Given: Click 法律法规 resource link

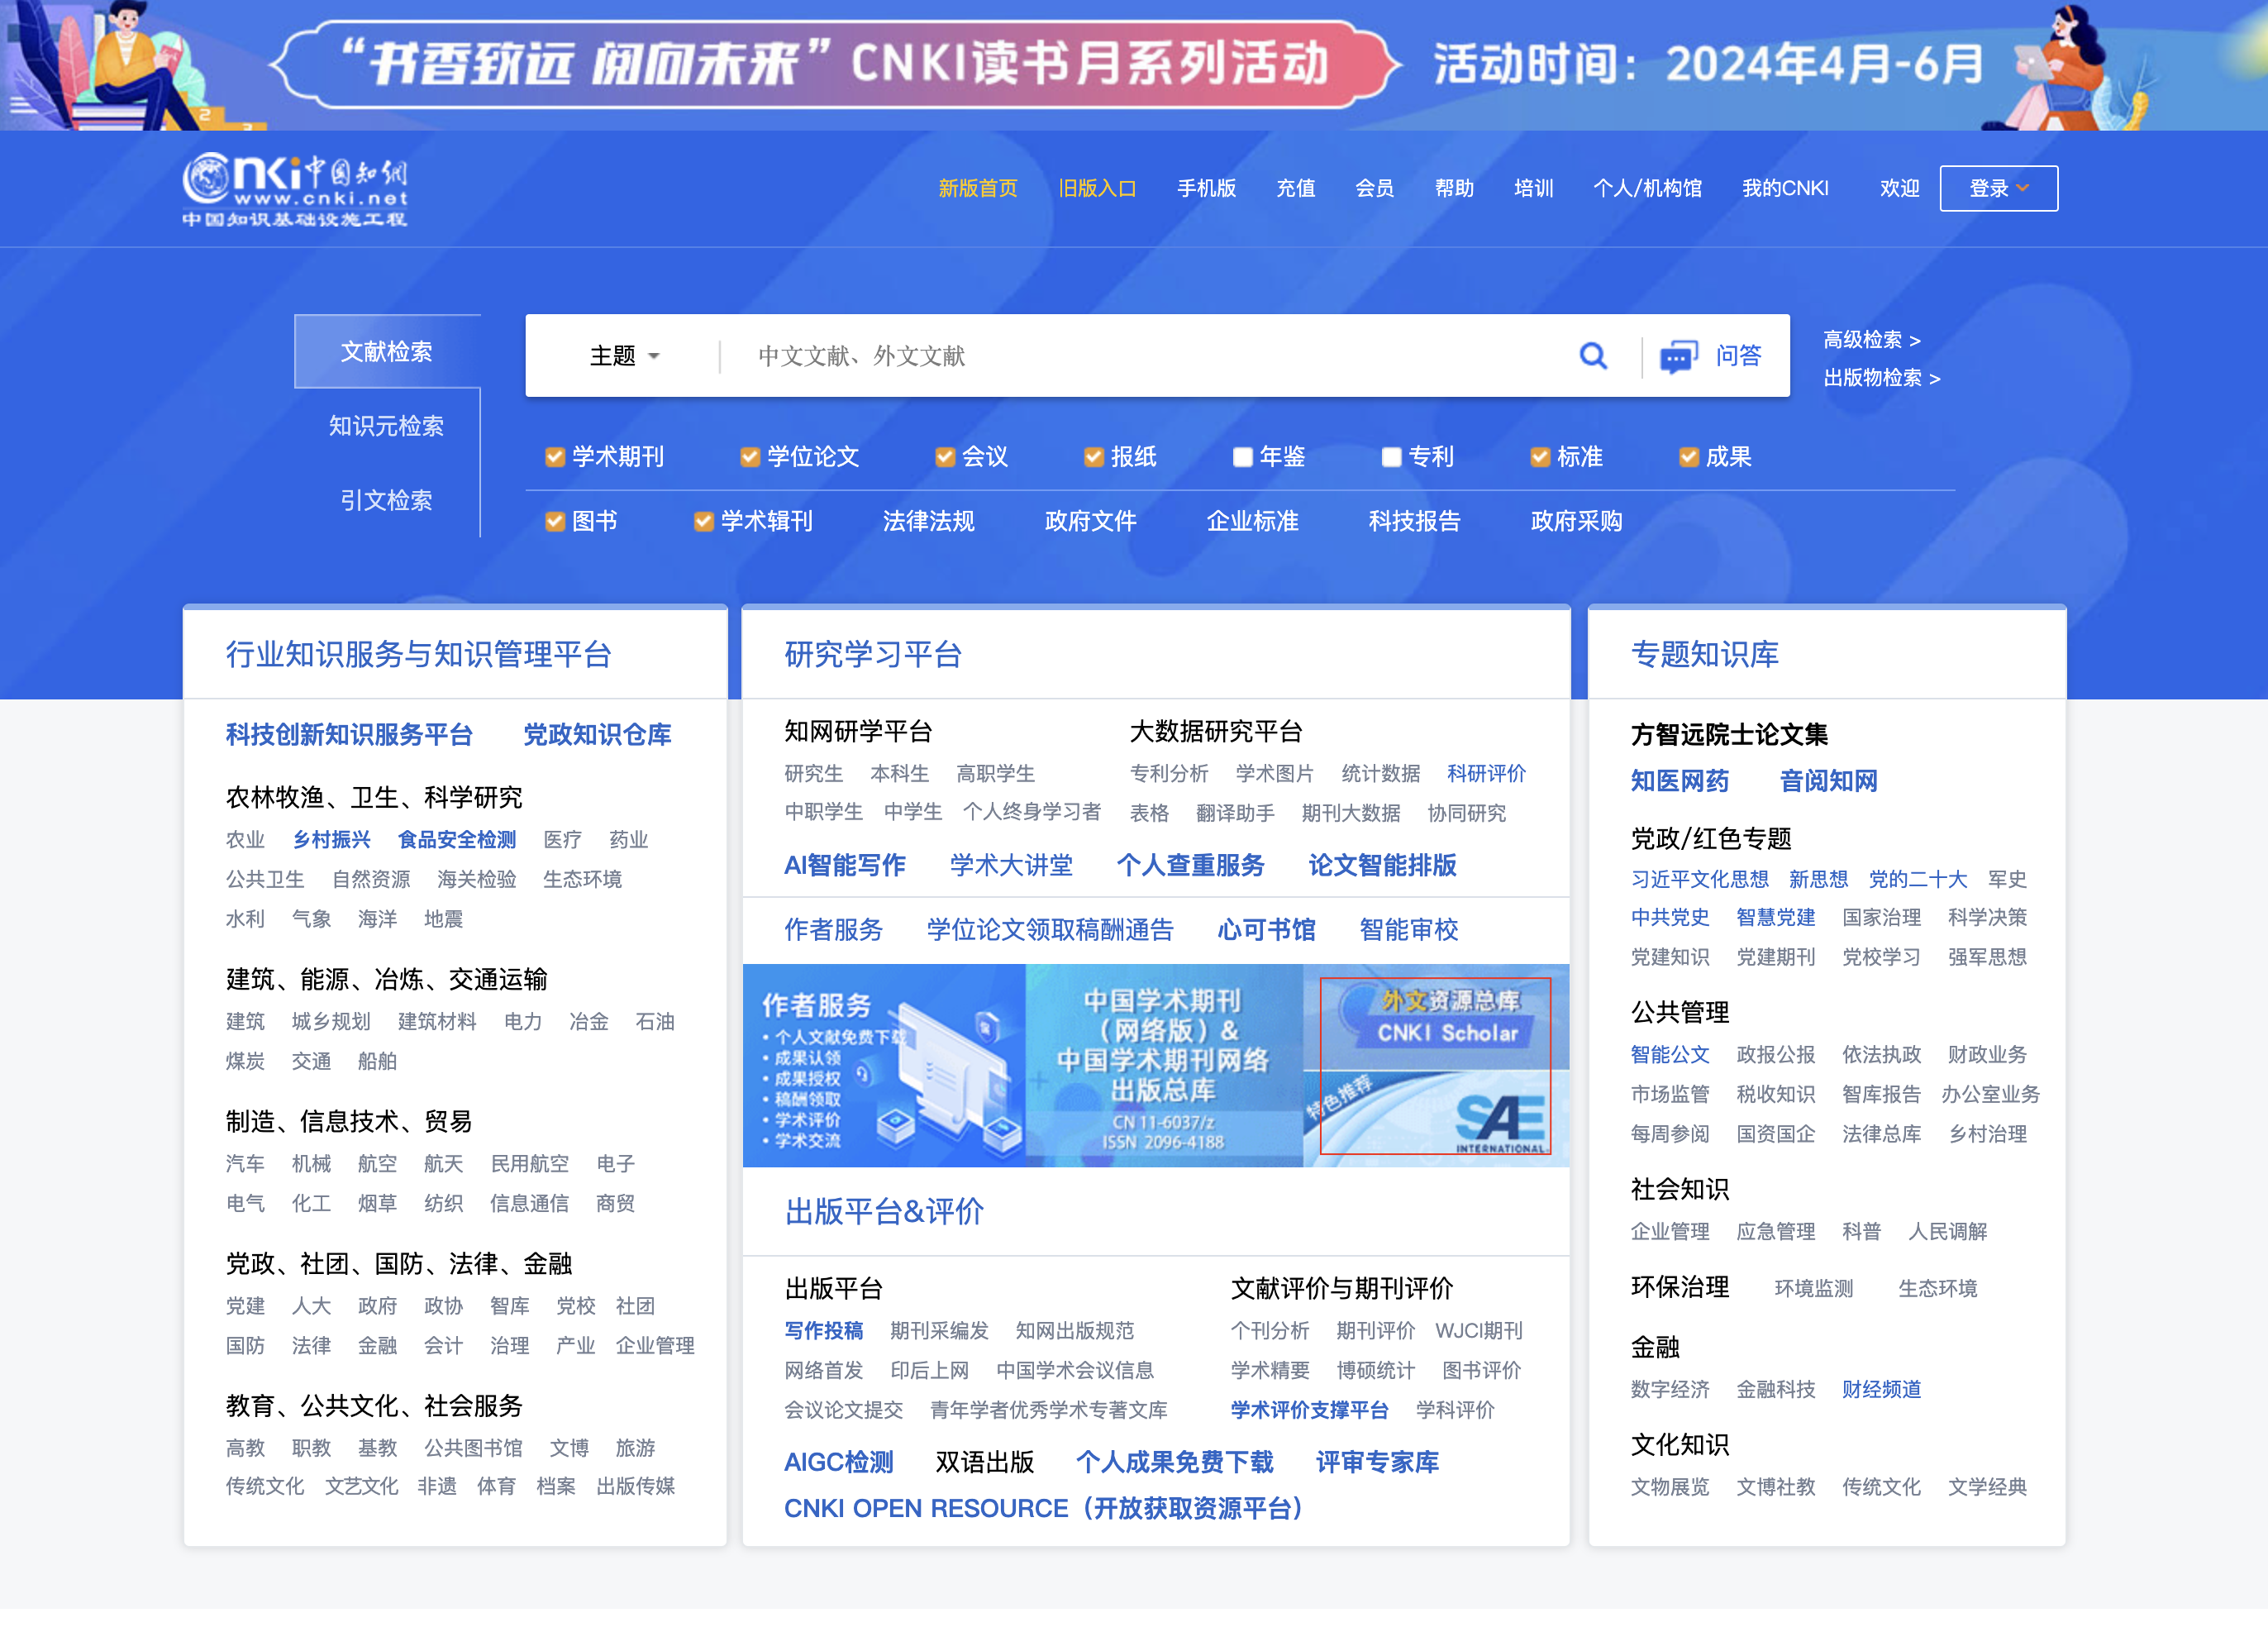Looking at the screenshot, I should 928,521.
